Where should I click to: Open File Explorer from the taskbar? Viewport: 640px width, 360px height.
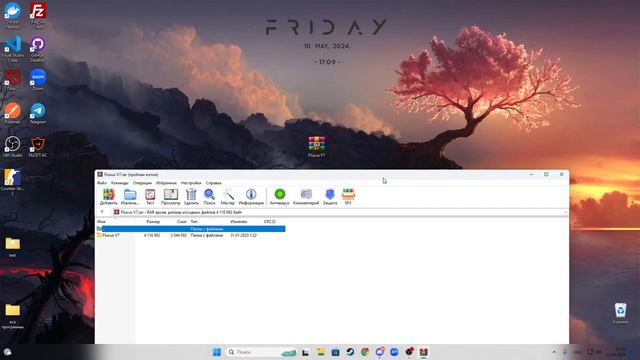[x=320, y=352]
